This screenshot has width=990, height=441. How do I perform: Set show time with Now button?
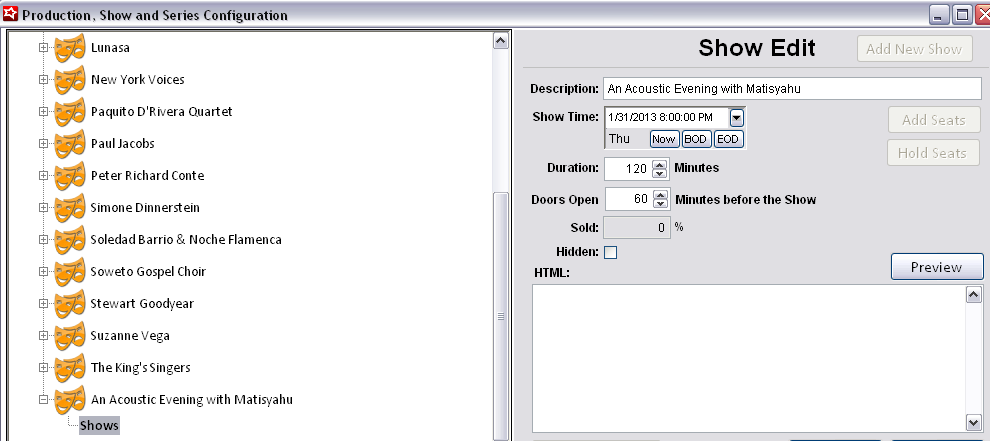[x=663, y=139]
